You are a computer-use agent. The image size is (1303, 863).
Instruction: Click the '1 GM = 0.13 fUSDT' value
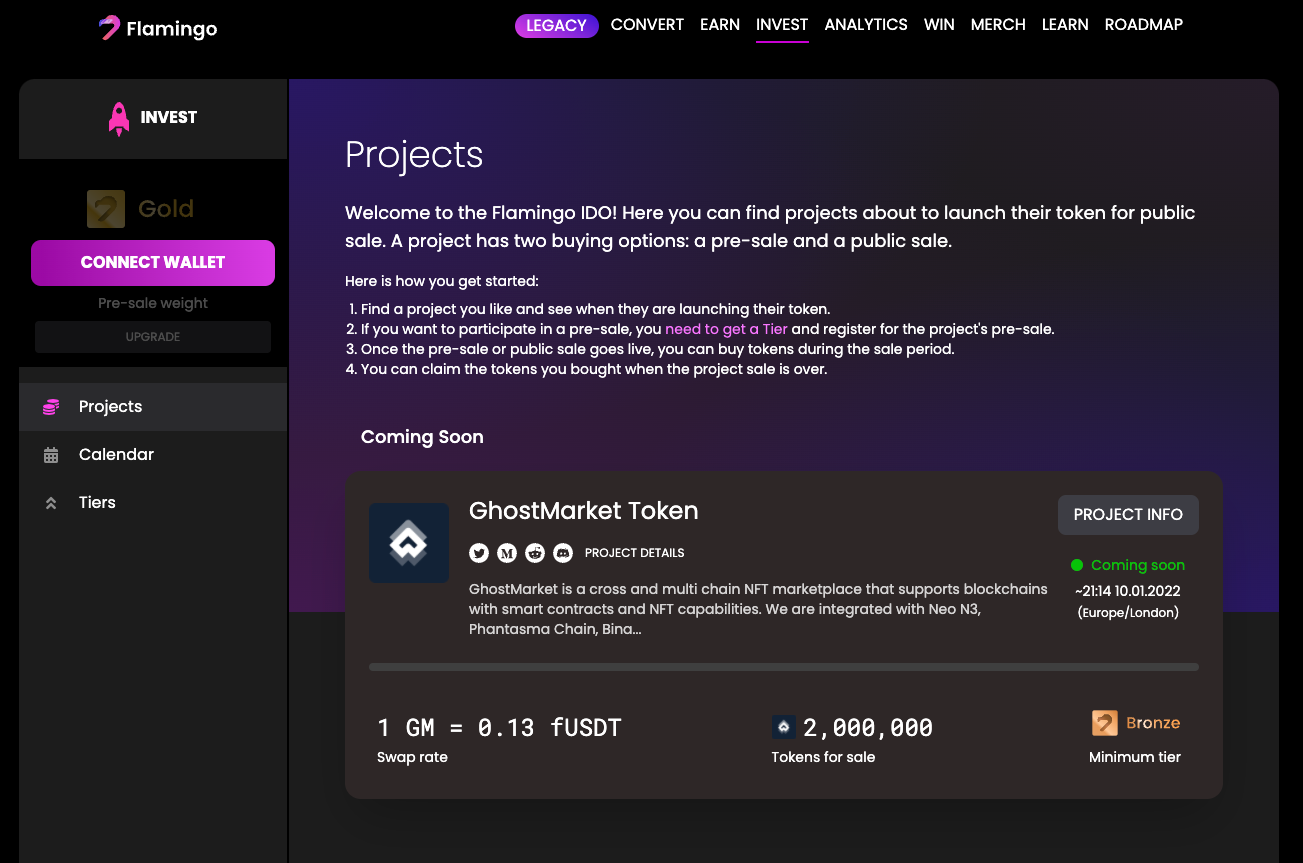pos(499,728)
